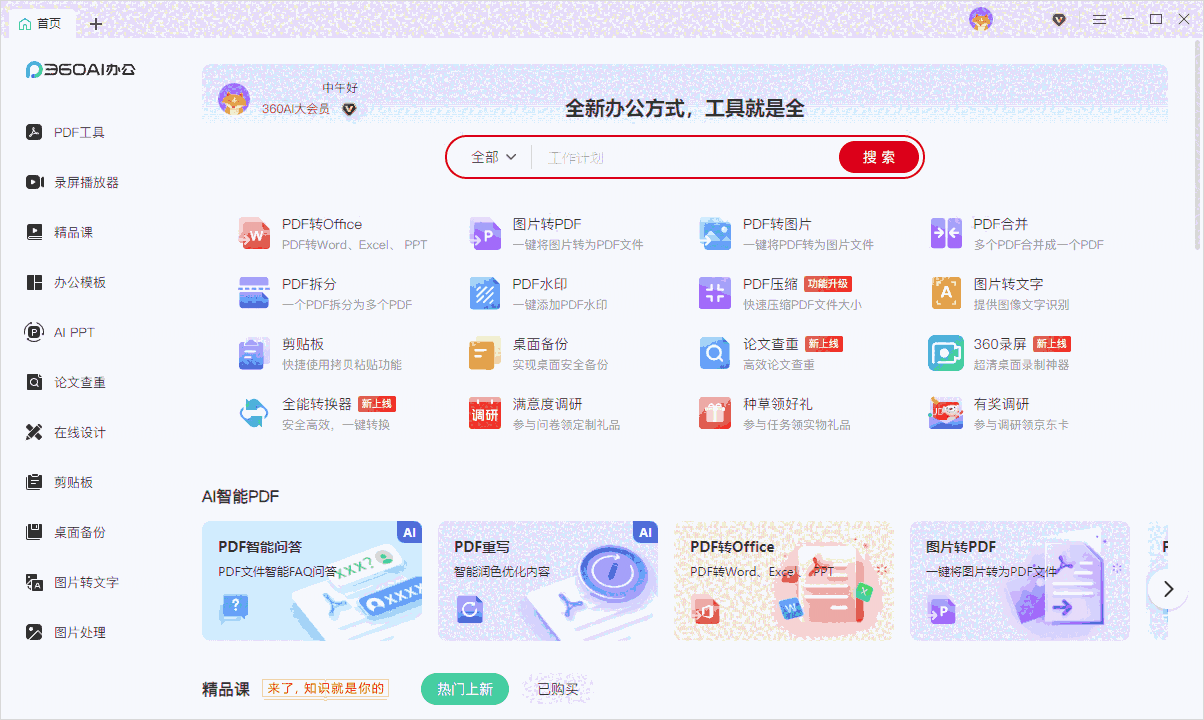Expand the member badge dropdown near 360AI大会员
The height and width of the screenshot is (720, 1204).
[349, 111]
